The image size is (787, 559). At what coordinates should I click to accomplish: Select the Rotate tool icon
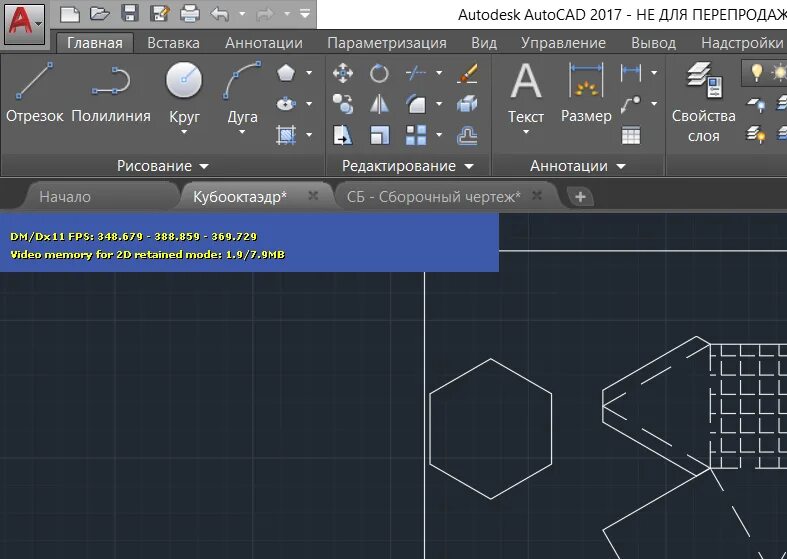(379, 73)
